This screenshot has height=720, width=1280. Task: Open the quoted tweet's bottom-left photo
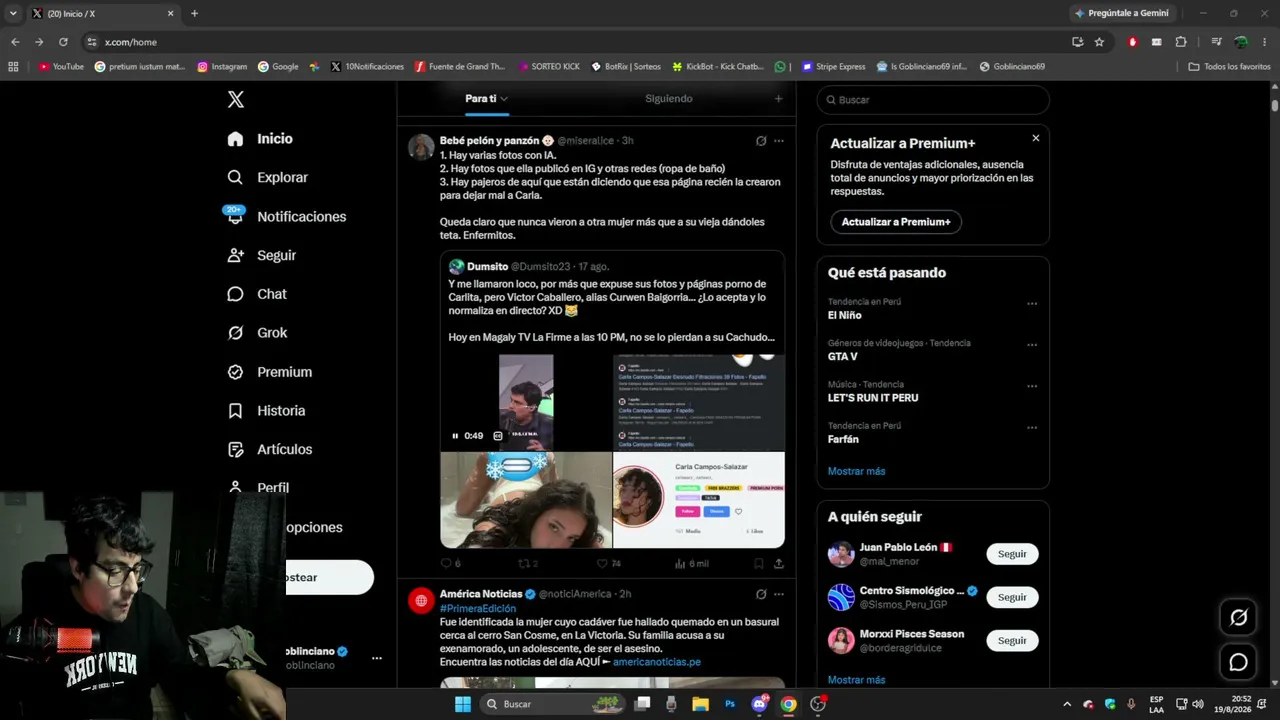tap(526, 500)
